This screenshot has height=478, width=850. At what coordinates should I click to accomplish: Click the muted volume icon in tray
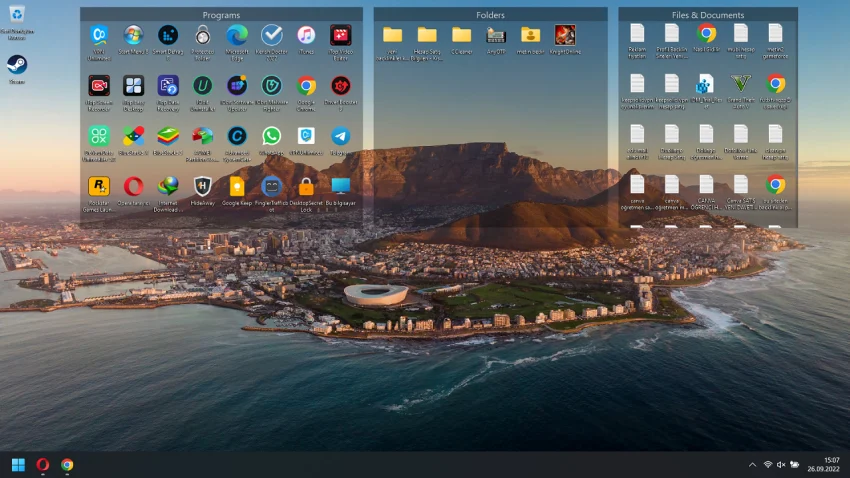[x=781, y=465]
